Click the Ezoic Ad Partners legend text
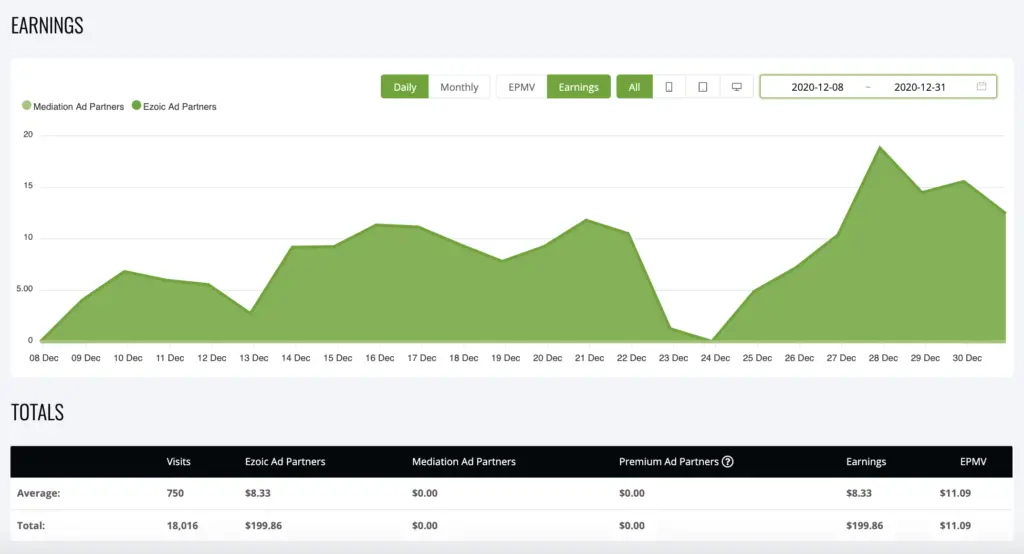1024x554 pixels. coord(180,106)
